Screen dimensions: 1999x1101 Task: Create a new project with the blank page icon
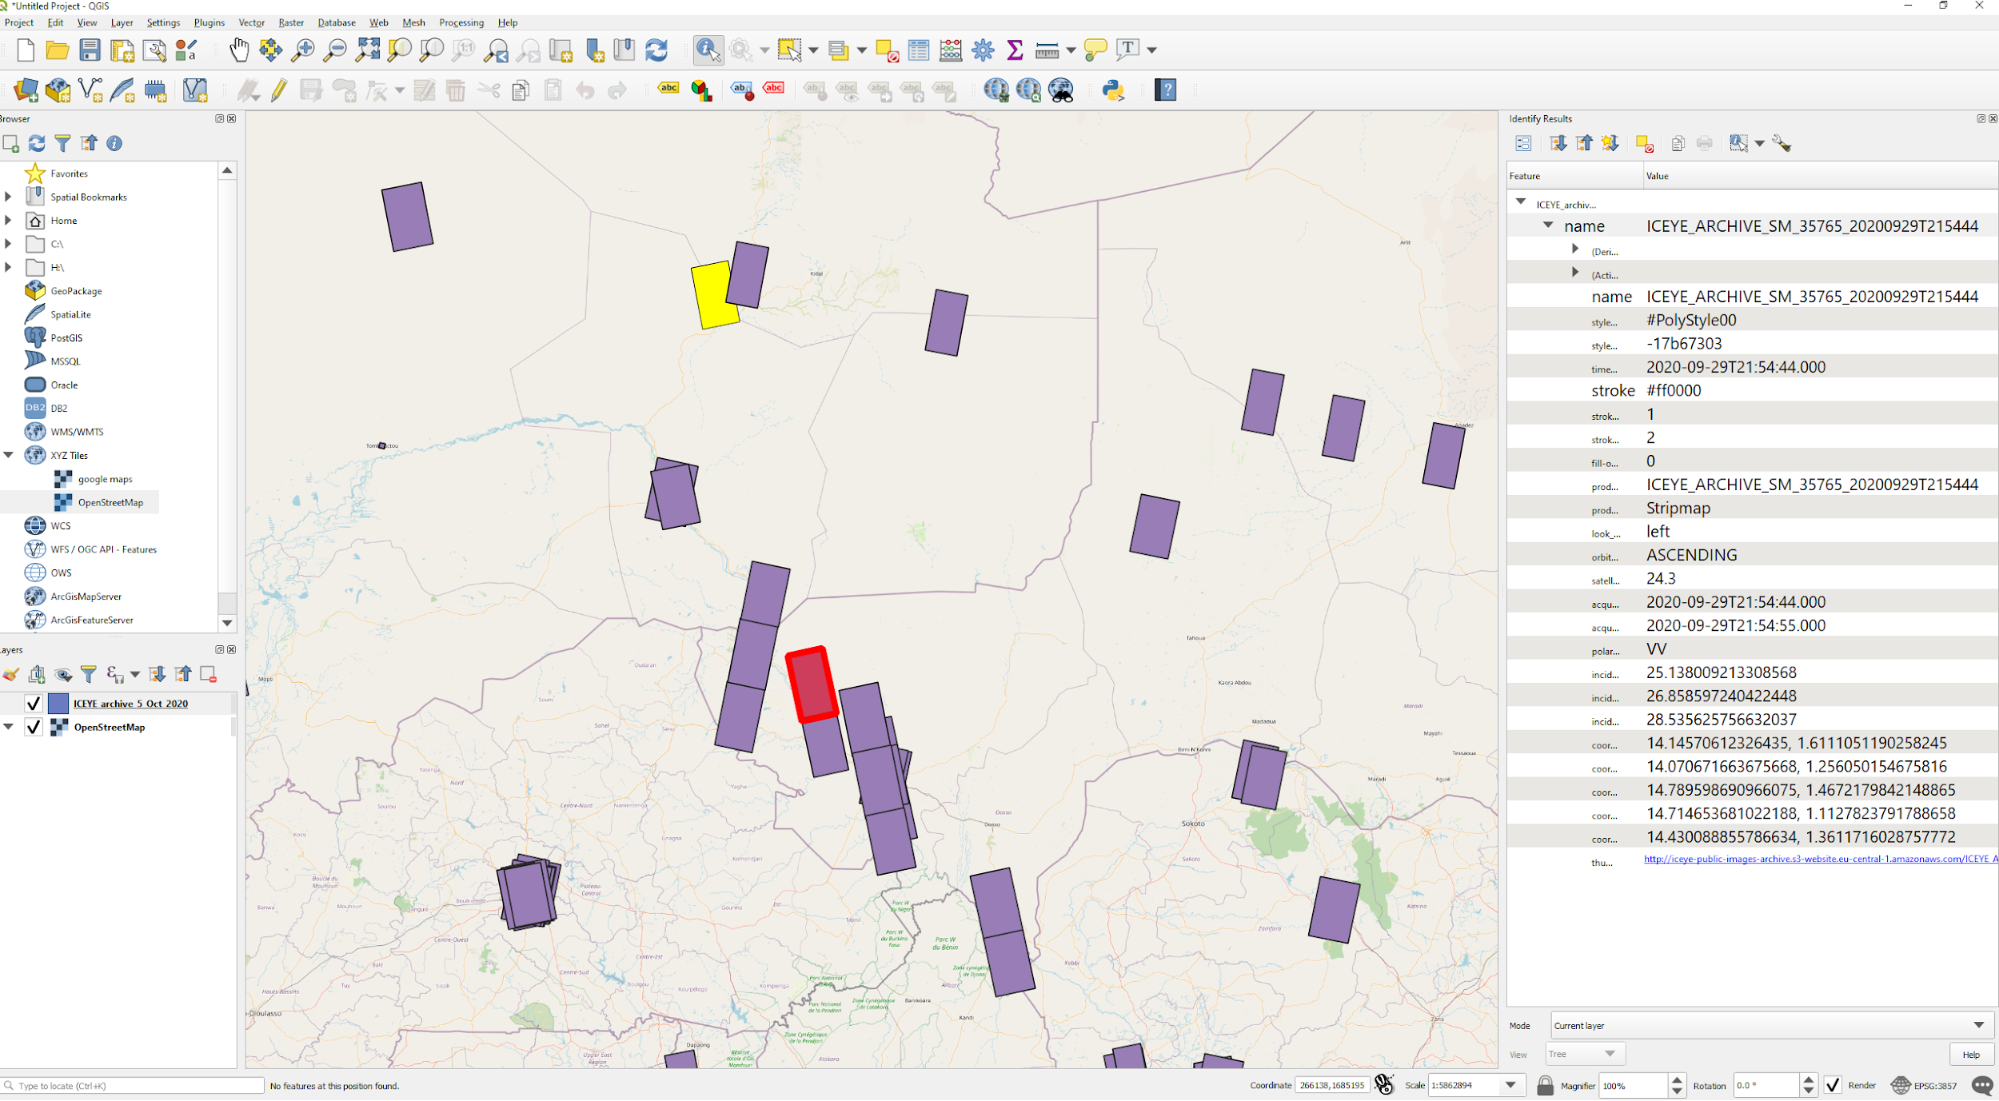25,50
